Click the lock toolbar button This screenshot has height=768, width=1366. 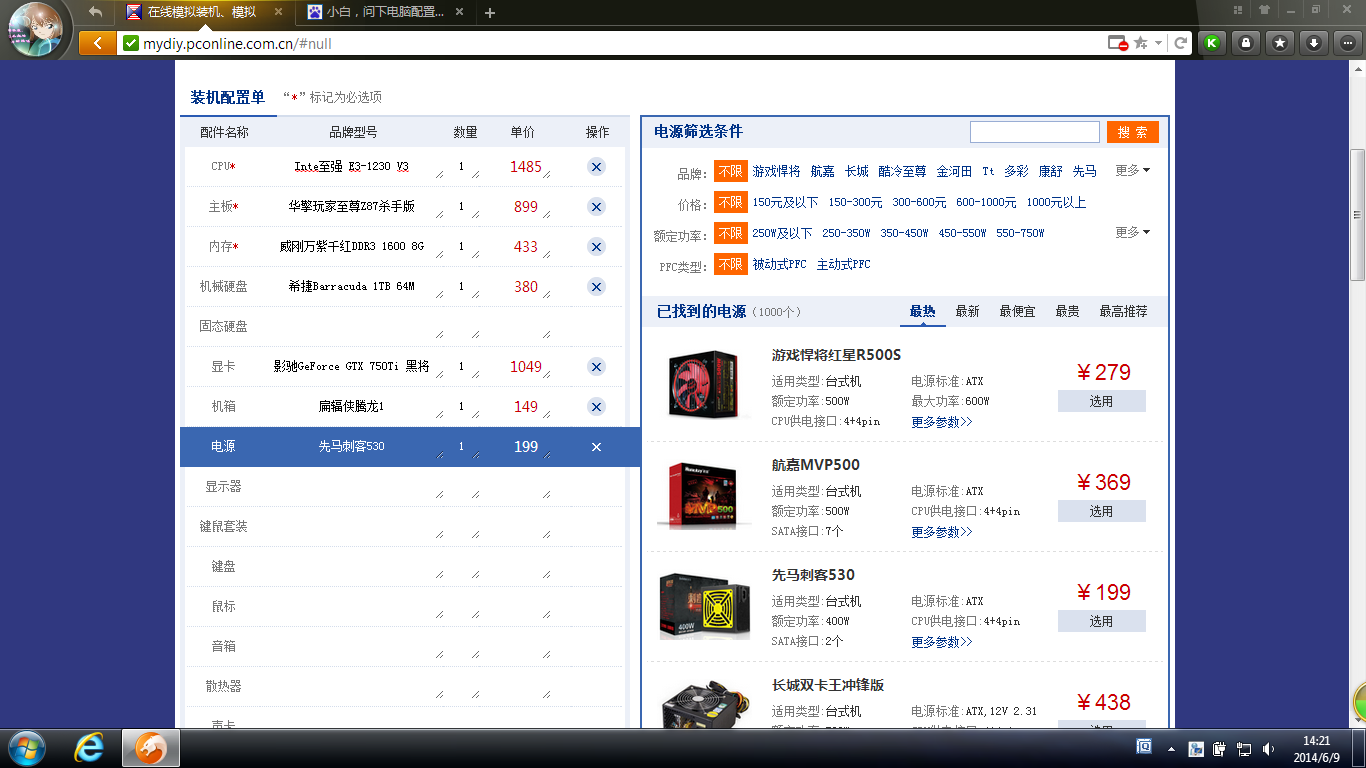click(x=1246, y=43)
